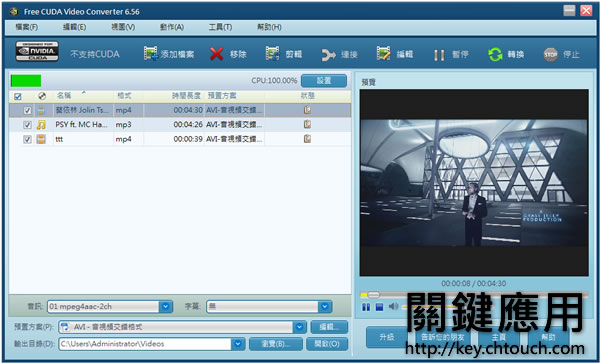Start conversion with the green 轉換 icon
Image resolution: width=600 pixels, height=363 pixels.
tap(495, 55)
